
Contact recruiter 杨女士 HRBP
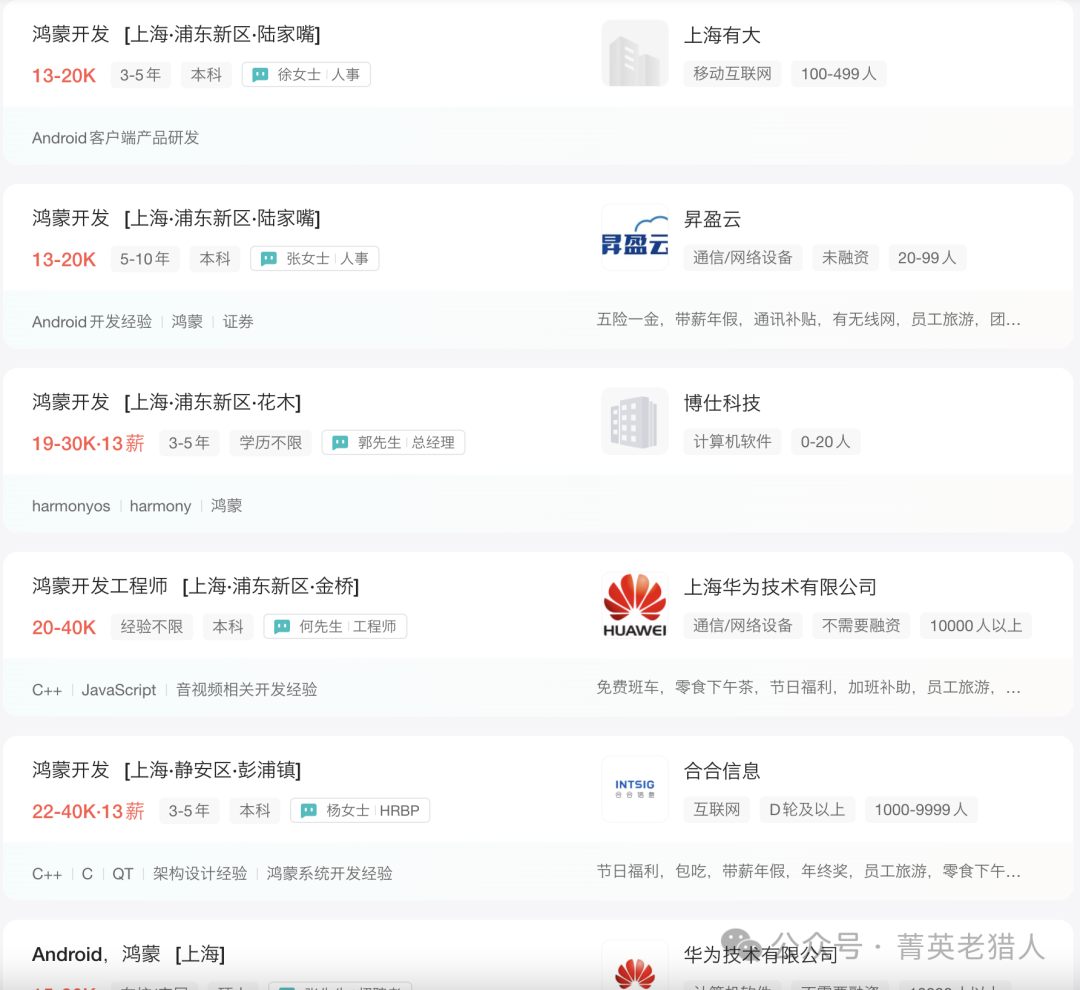click(x=360, y=810)
